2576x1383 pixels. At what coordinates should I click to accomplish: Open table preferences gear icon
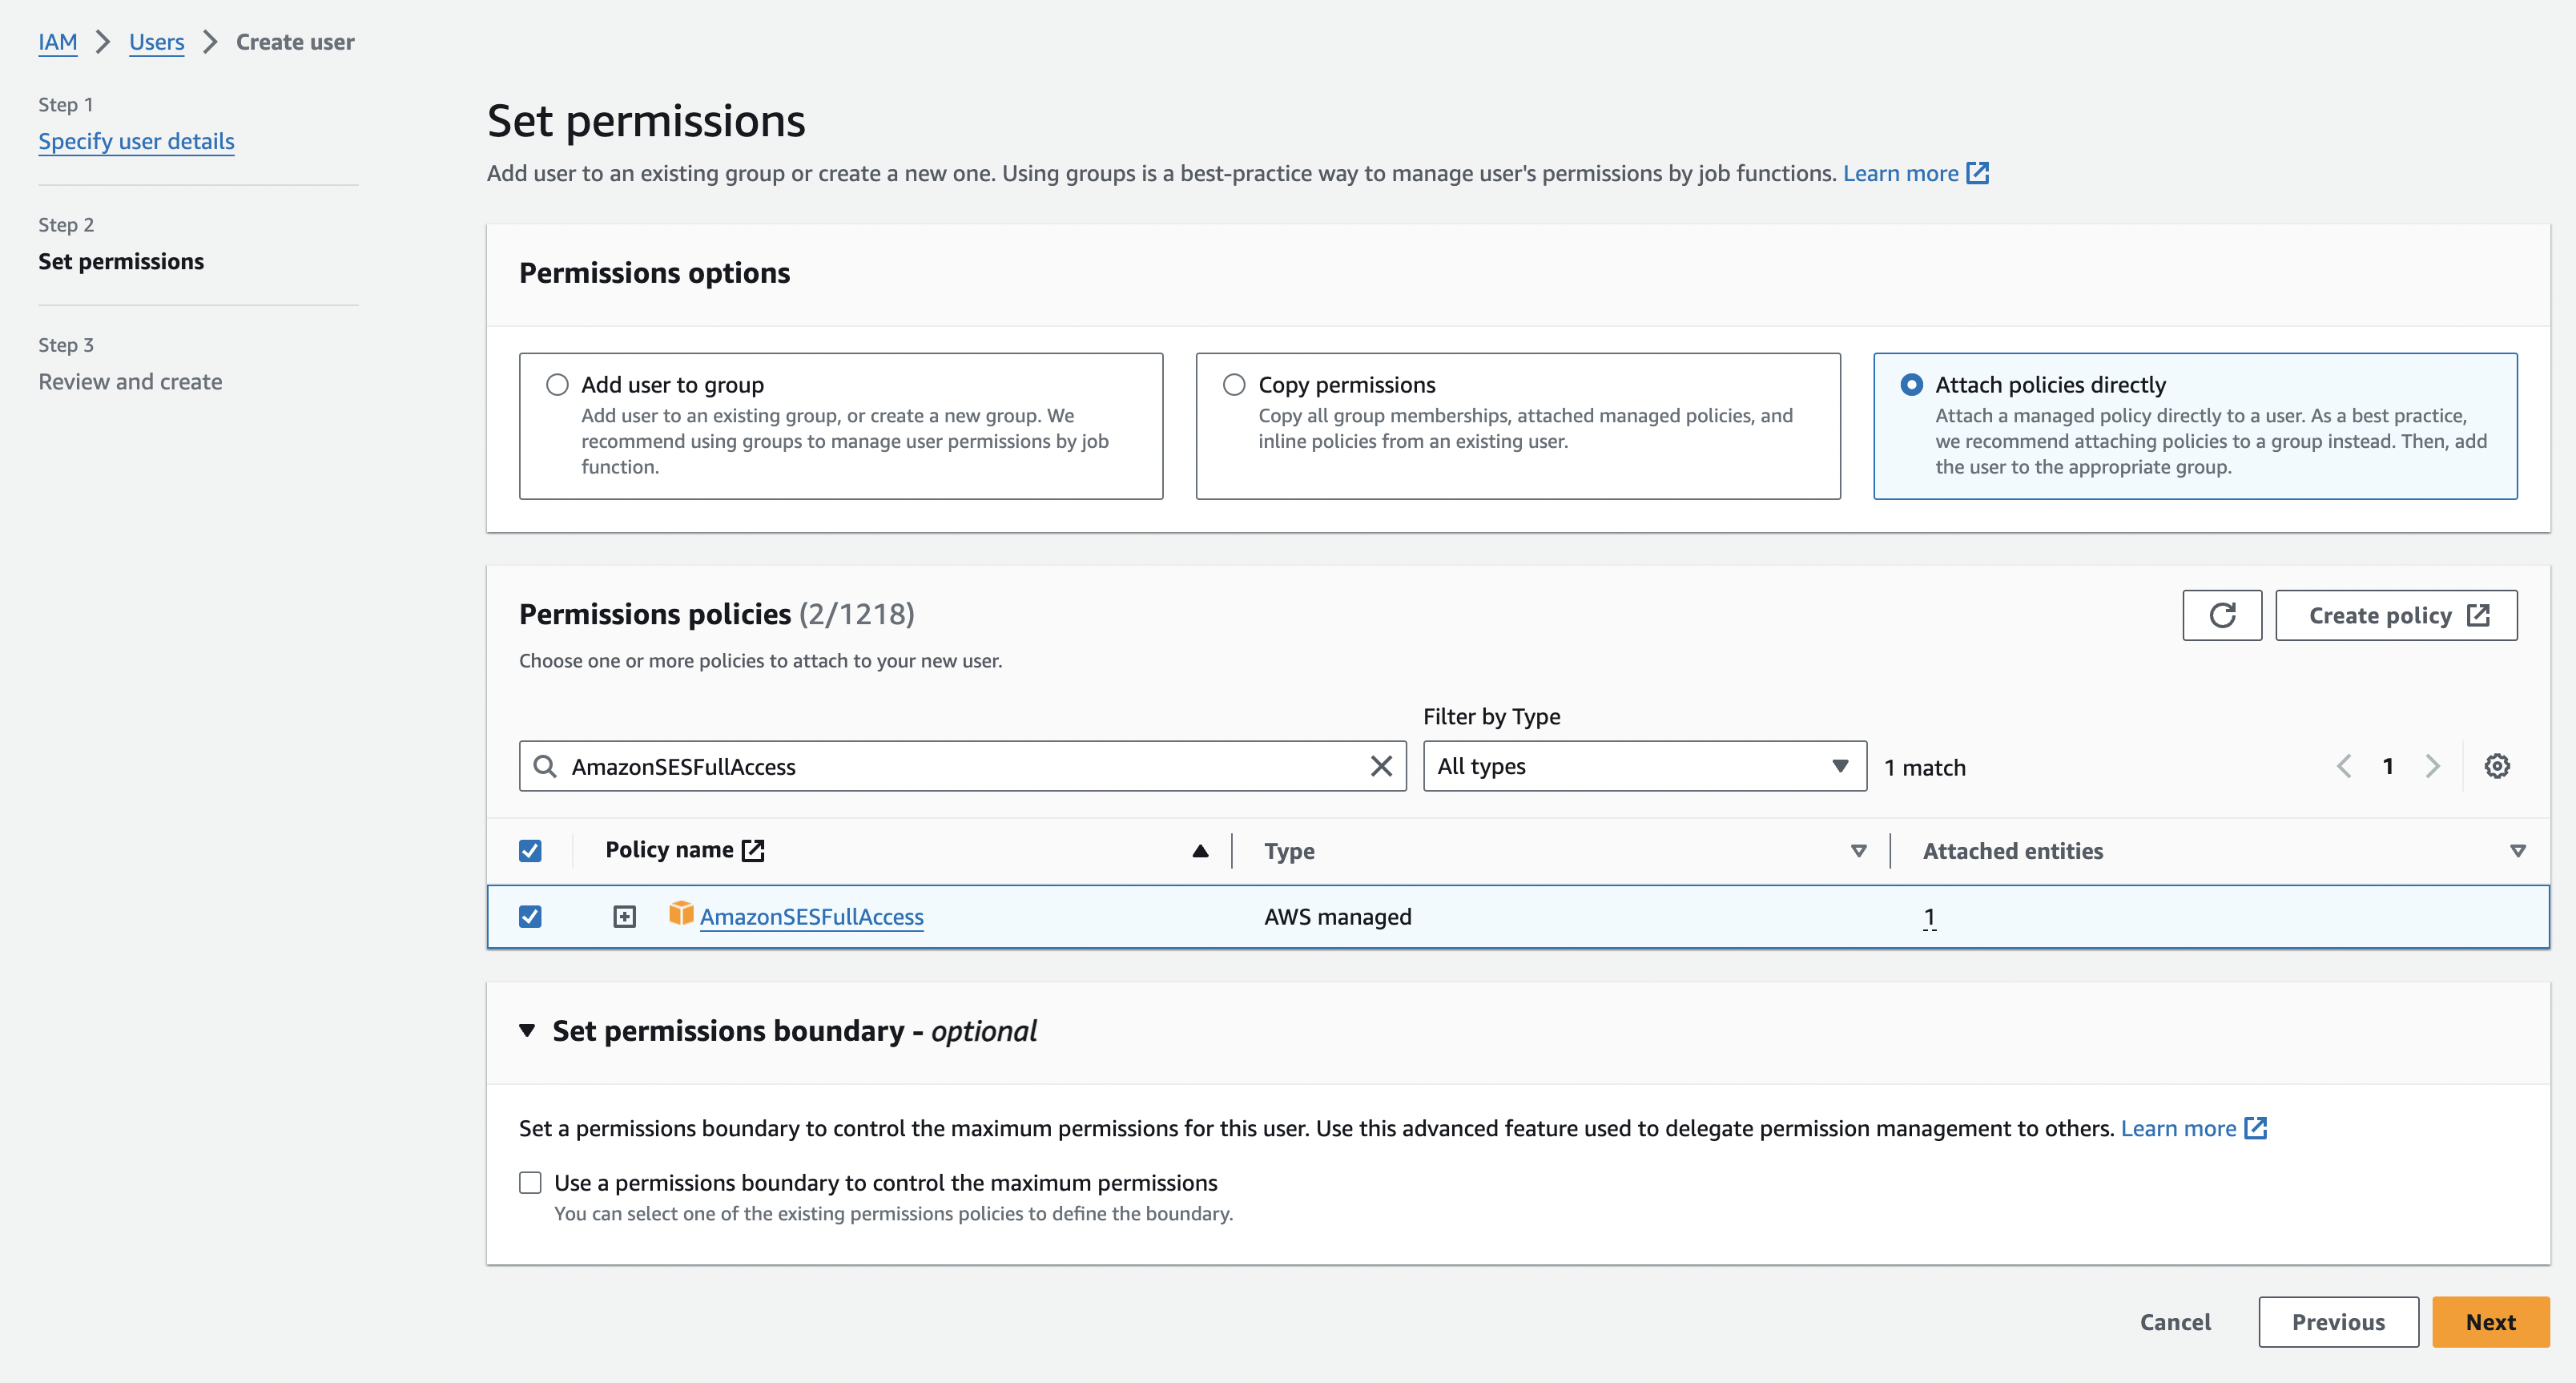click(2496, 767)
